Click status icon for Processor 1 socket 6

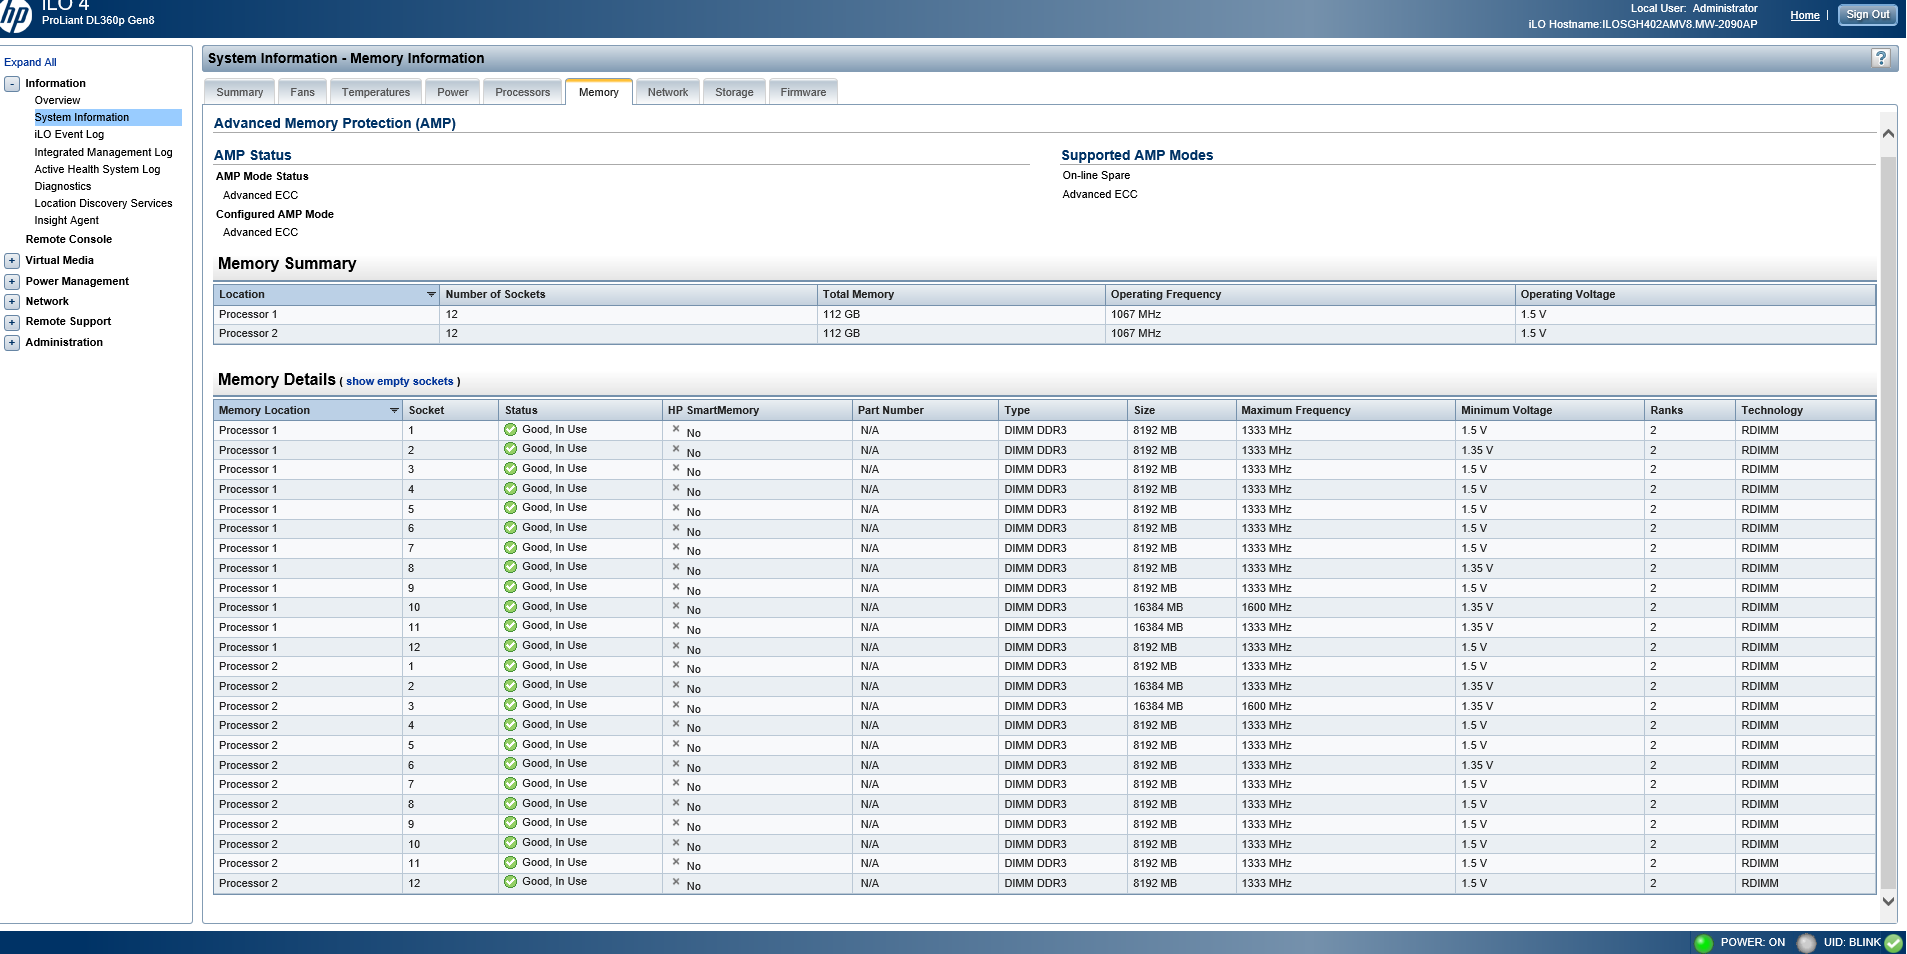pos(511,528)
